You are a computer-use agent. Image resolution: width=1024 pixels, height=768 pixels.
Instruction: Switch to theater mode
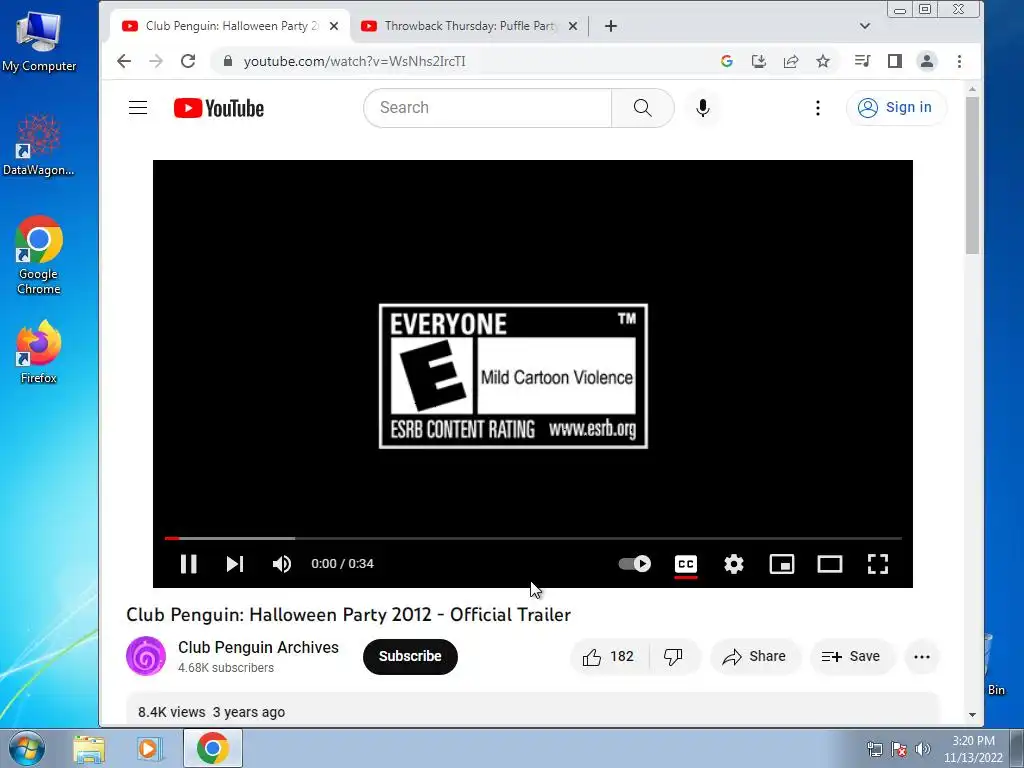click(x=830, y=564)
